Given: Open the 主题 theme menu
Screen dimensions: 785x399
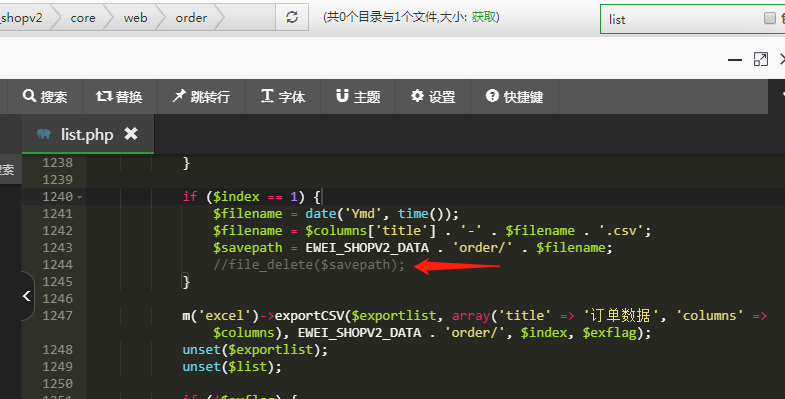Looking at the screenshot, I should pos(358,96).
